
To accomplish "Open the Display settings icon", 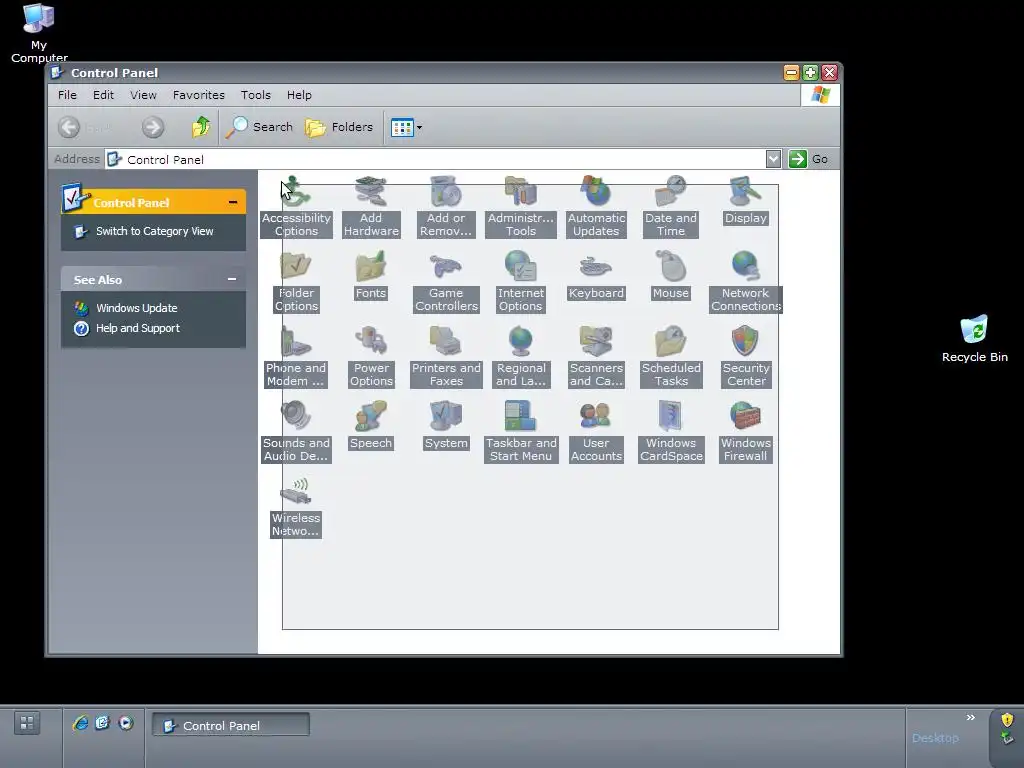I will pyautogui.click(x=745, y=200).
